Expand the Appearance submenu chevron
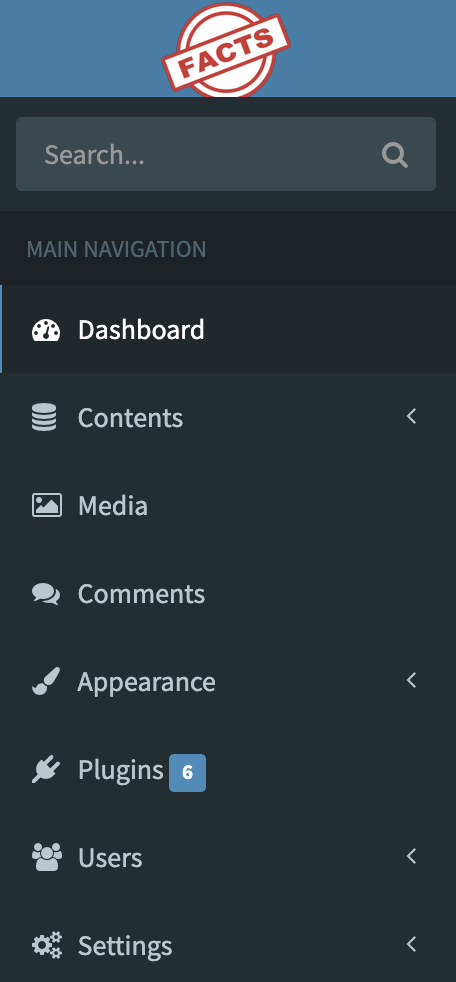Viewport: 456px width, 982px height. click(412, 680)
